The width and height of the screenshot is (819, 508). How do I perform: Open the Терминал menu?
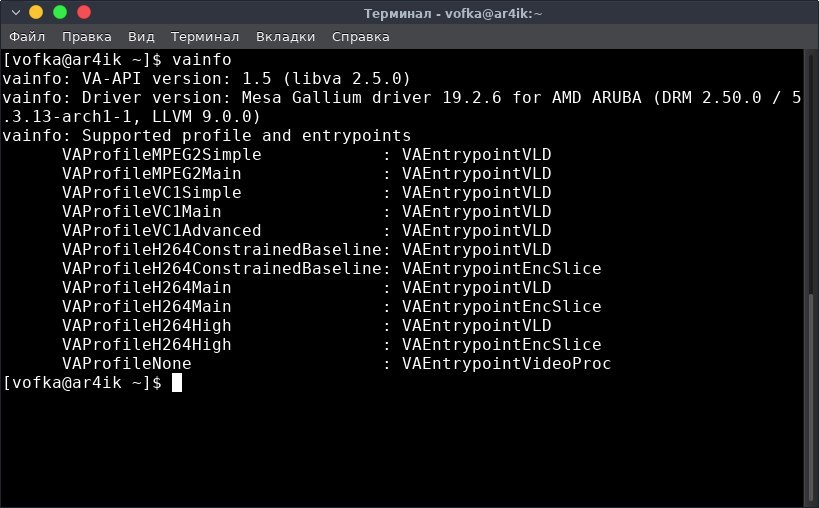tap(205, 37)
